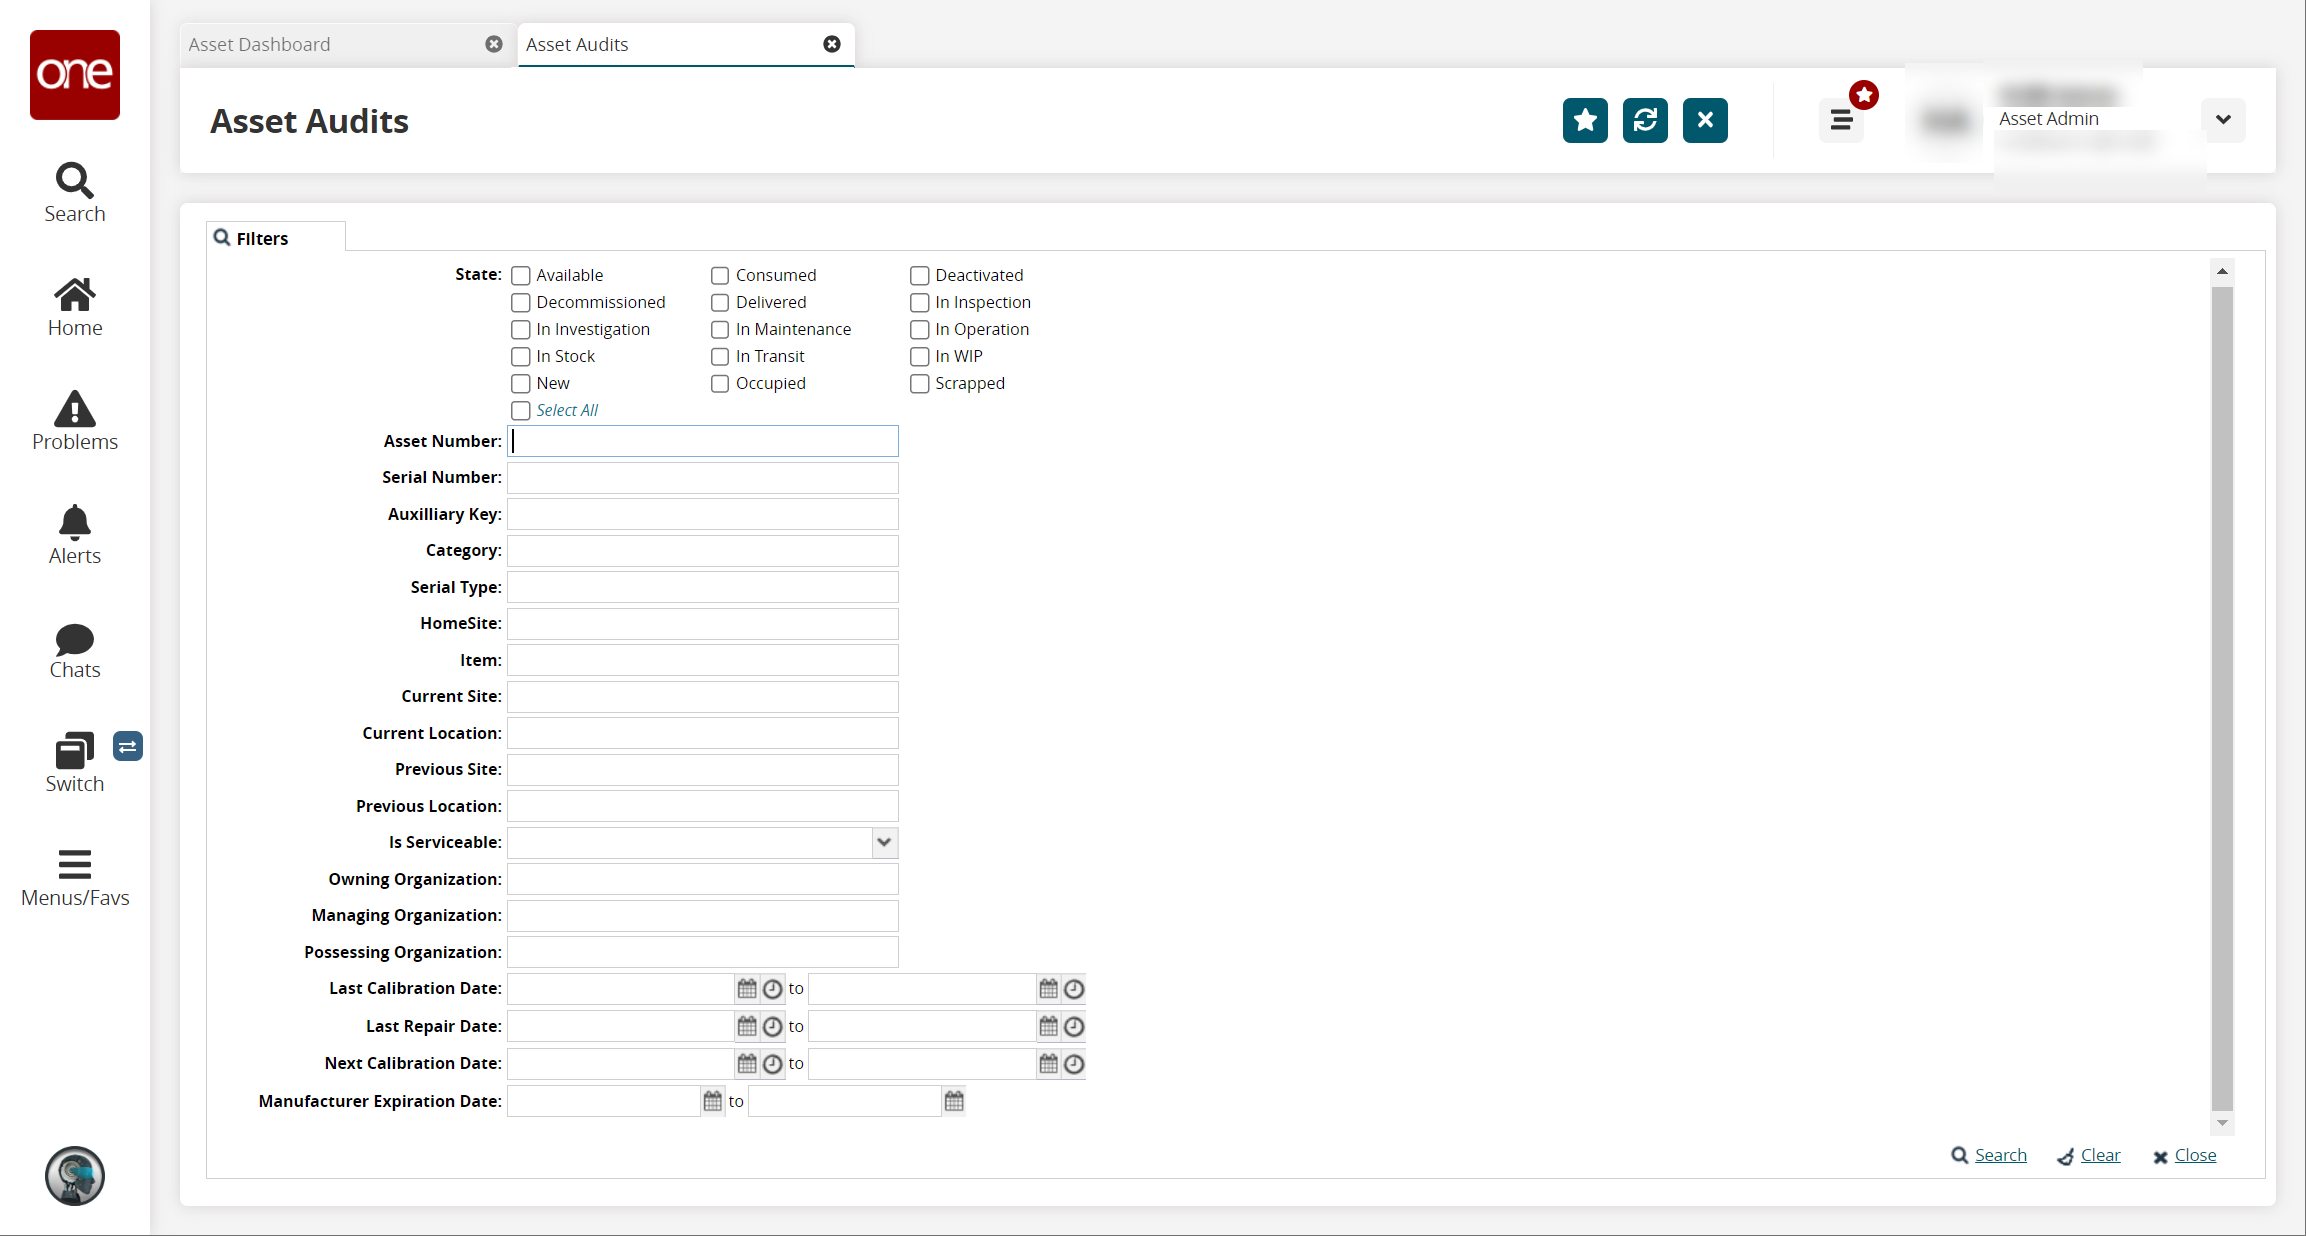Open time picker for Last Repair Date start
The width and height of the screenshot is (2306, 1236).
773,1027
